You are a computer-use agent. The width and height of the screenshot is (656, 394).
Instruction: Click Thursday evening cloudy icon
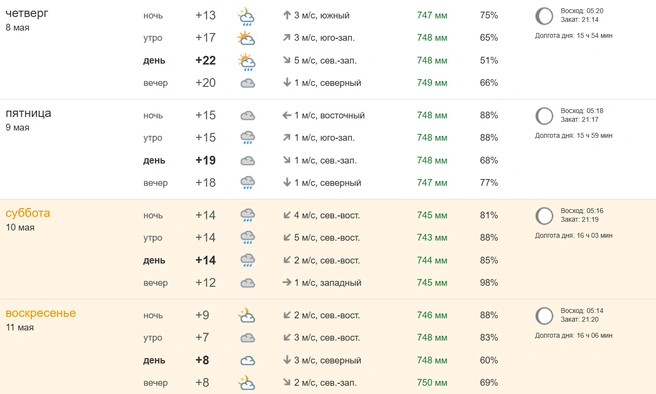(248, 83)
